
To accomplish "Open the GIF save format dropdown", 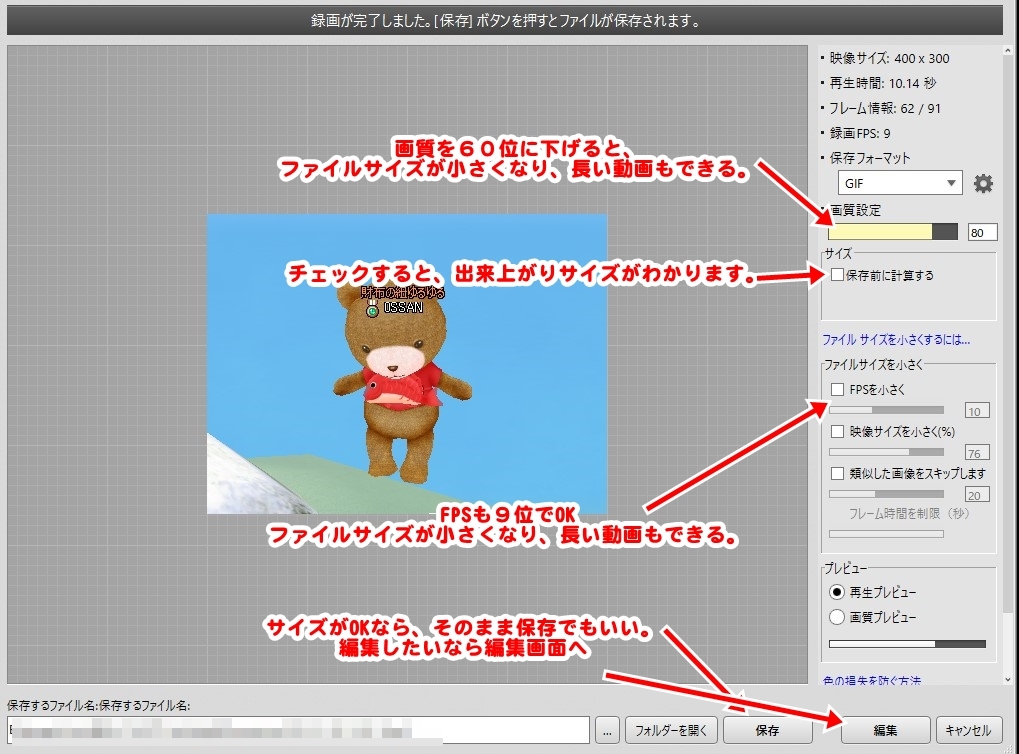I will 899,183.
